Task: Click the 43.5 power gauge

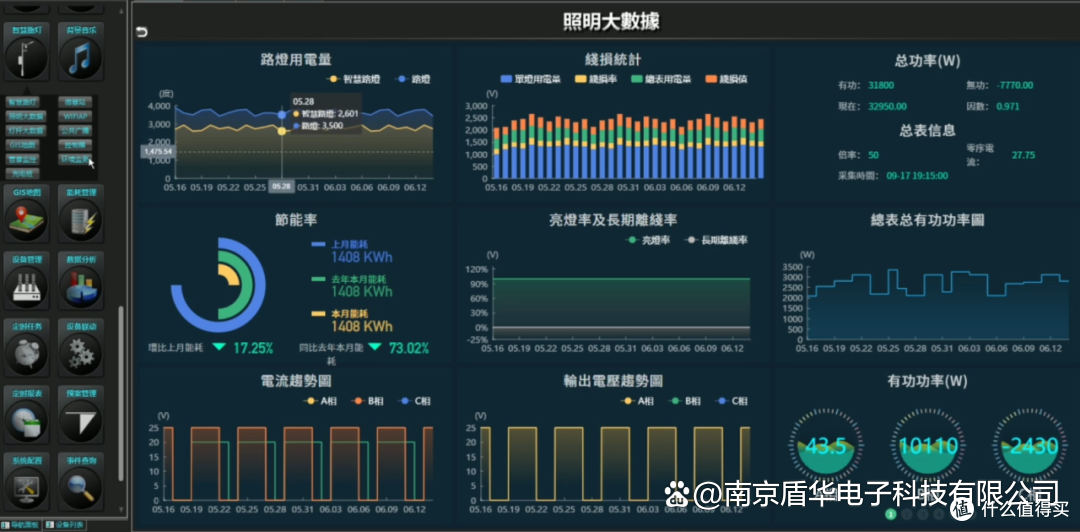Action: (825, 446)
